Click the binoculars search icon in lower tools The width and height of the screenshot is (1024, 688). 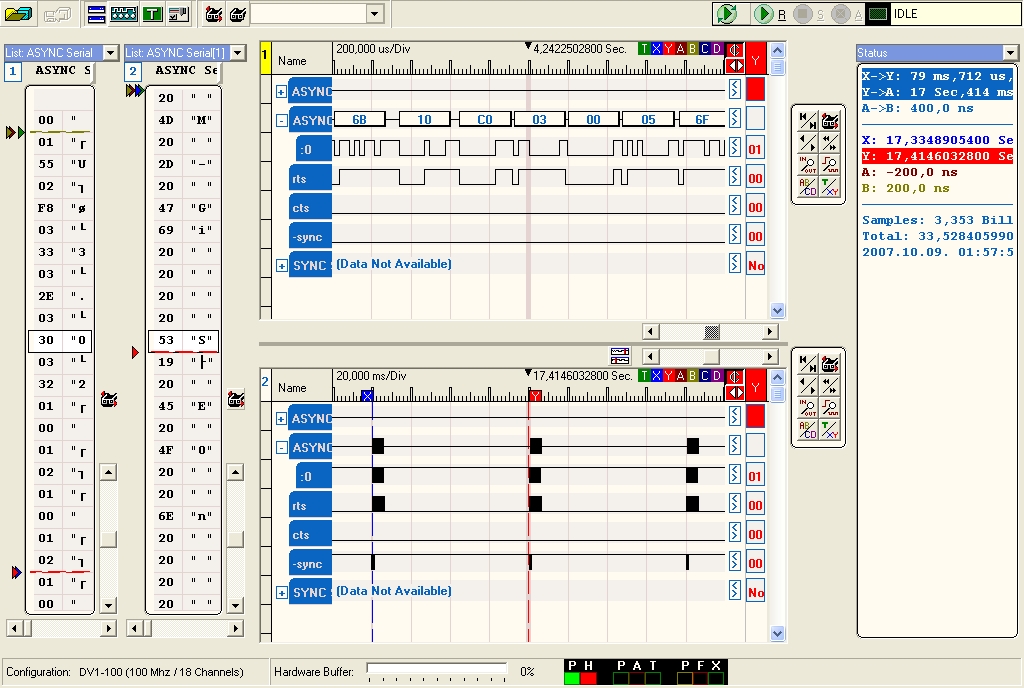[x=829, y=364]
